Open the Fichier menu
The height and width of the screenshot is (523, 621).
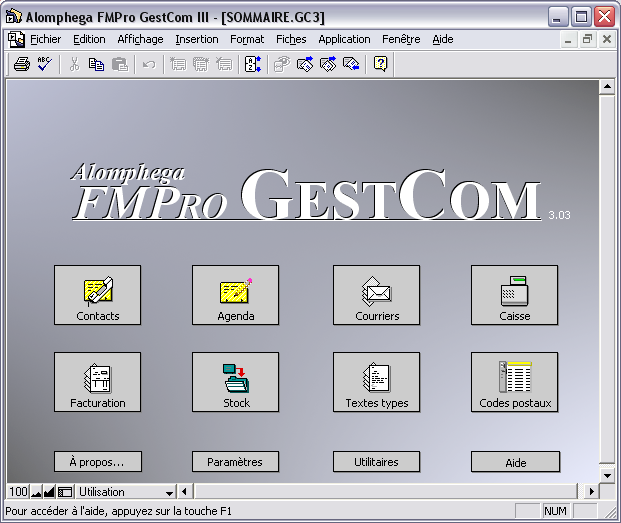pyautogui.click(x=46, y=39)
